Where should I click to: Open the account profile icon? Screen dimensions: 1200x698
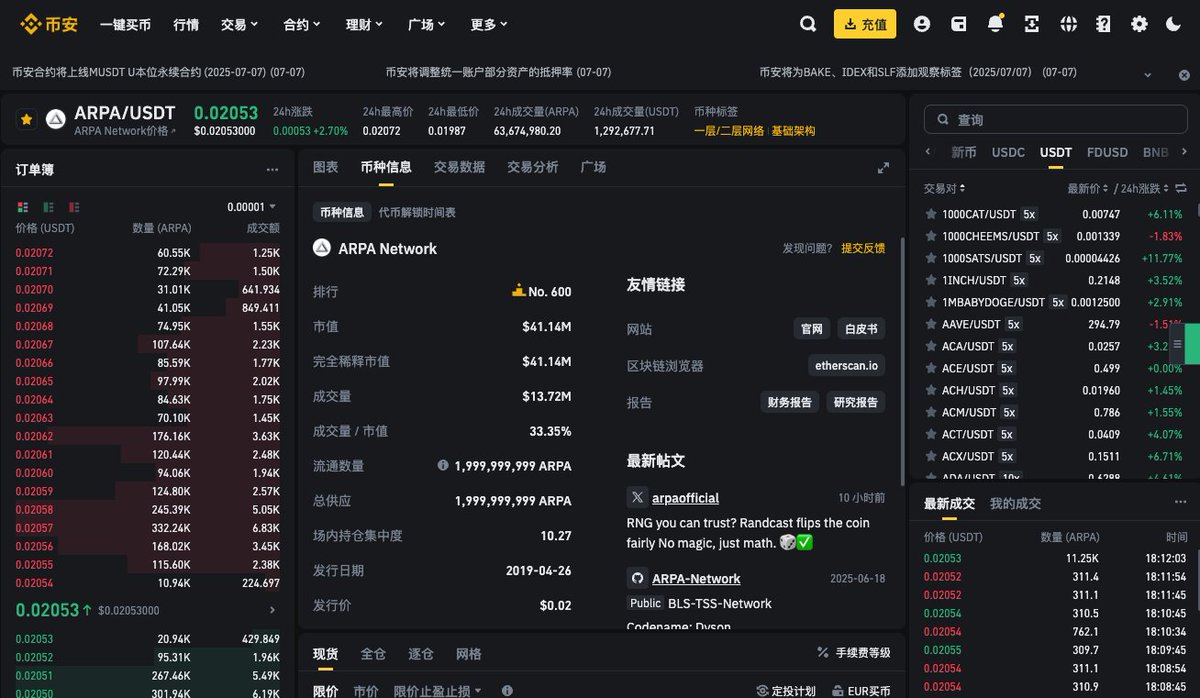tap(922, 24)
